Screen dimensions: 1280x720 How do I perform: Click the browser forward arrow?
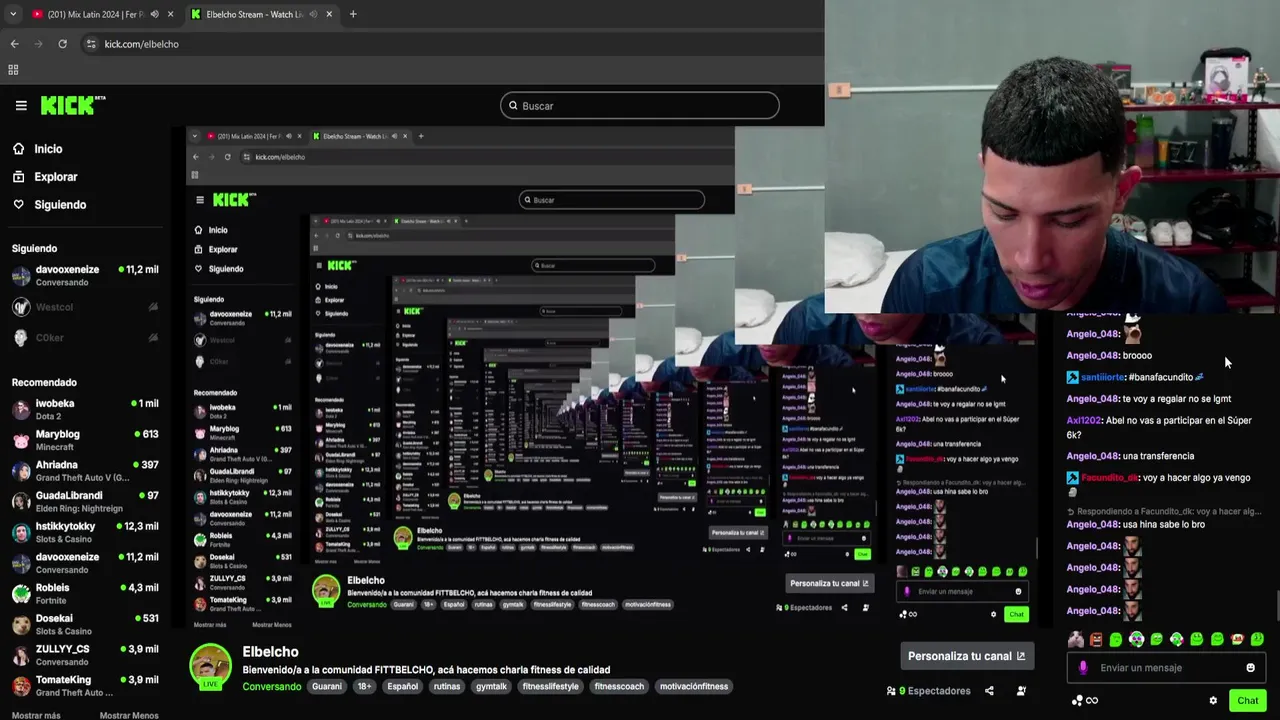38,44
